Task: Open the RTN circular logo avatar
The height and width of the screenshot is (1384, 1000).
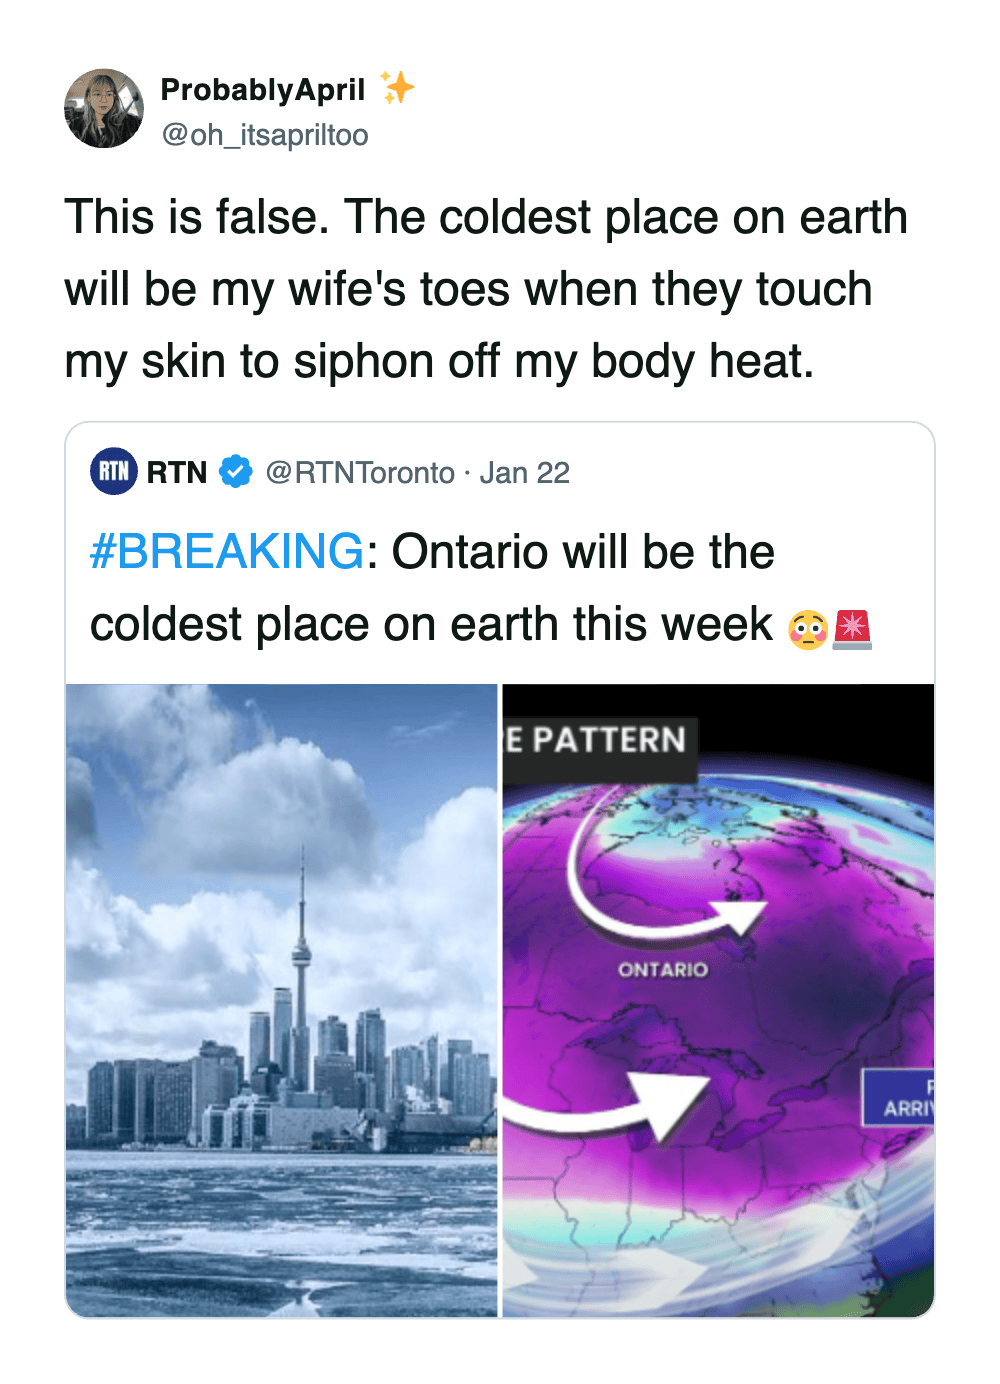Action: (114, 471)
